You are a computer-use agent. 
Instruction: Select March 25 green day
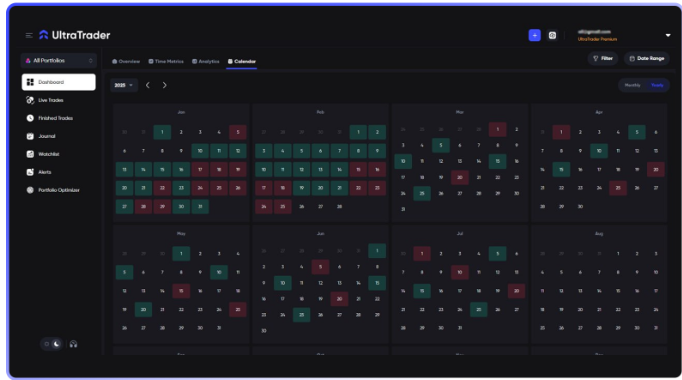422,193
